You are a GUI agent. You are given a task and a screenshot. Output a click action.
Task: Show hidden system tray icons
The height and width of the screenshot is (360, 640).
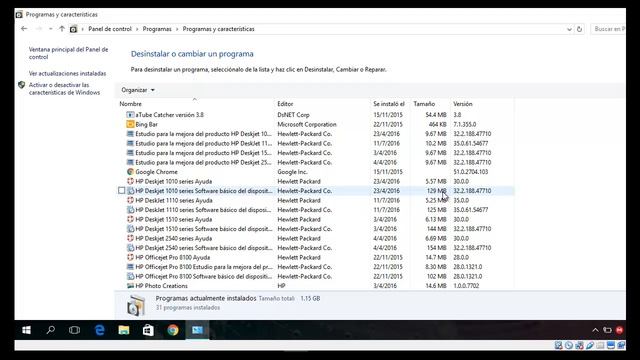coord(595,330)
